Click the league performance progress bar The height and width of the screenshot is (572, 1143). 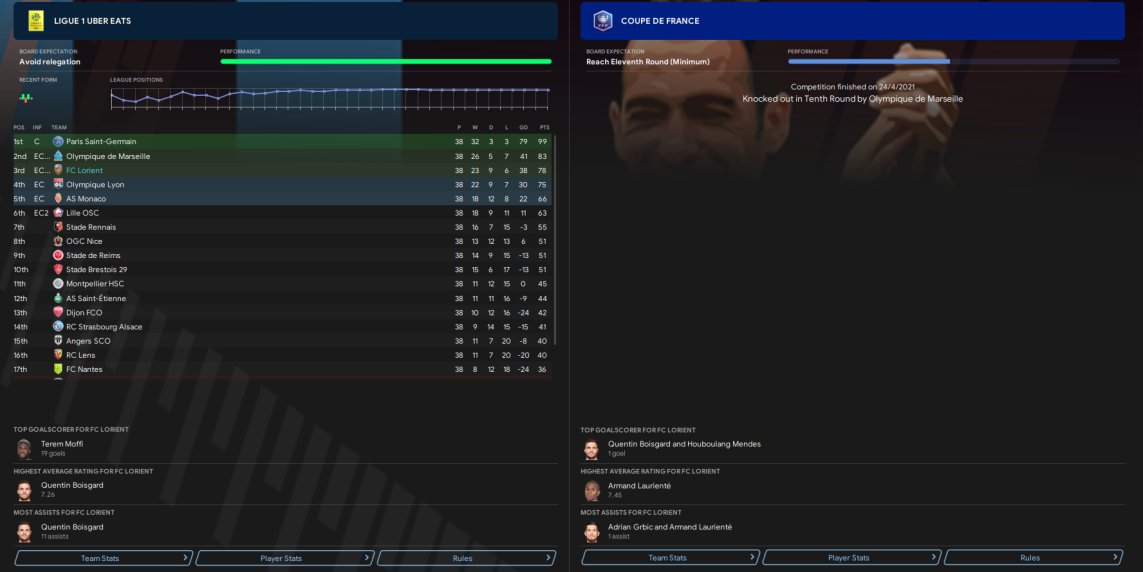pyautogui.click(x=386, y=62)
